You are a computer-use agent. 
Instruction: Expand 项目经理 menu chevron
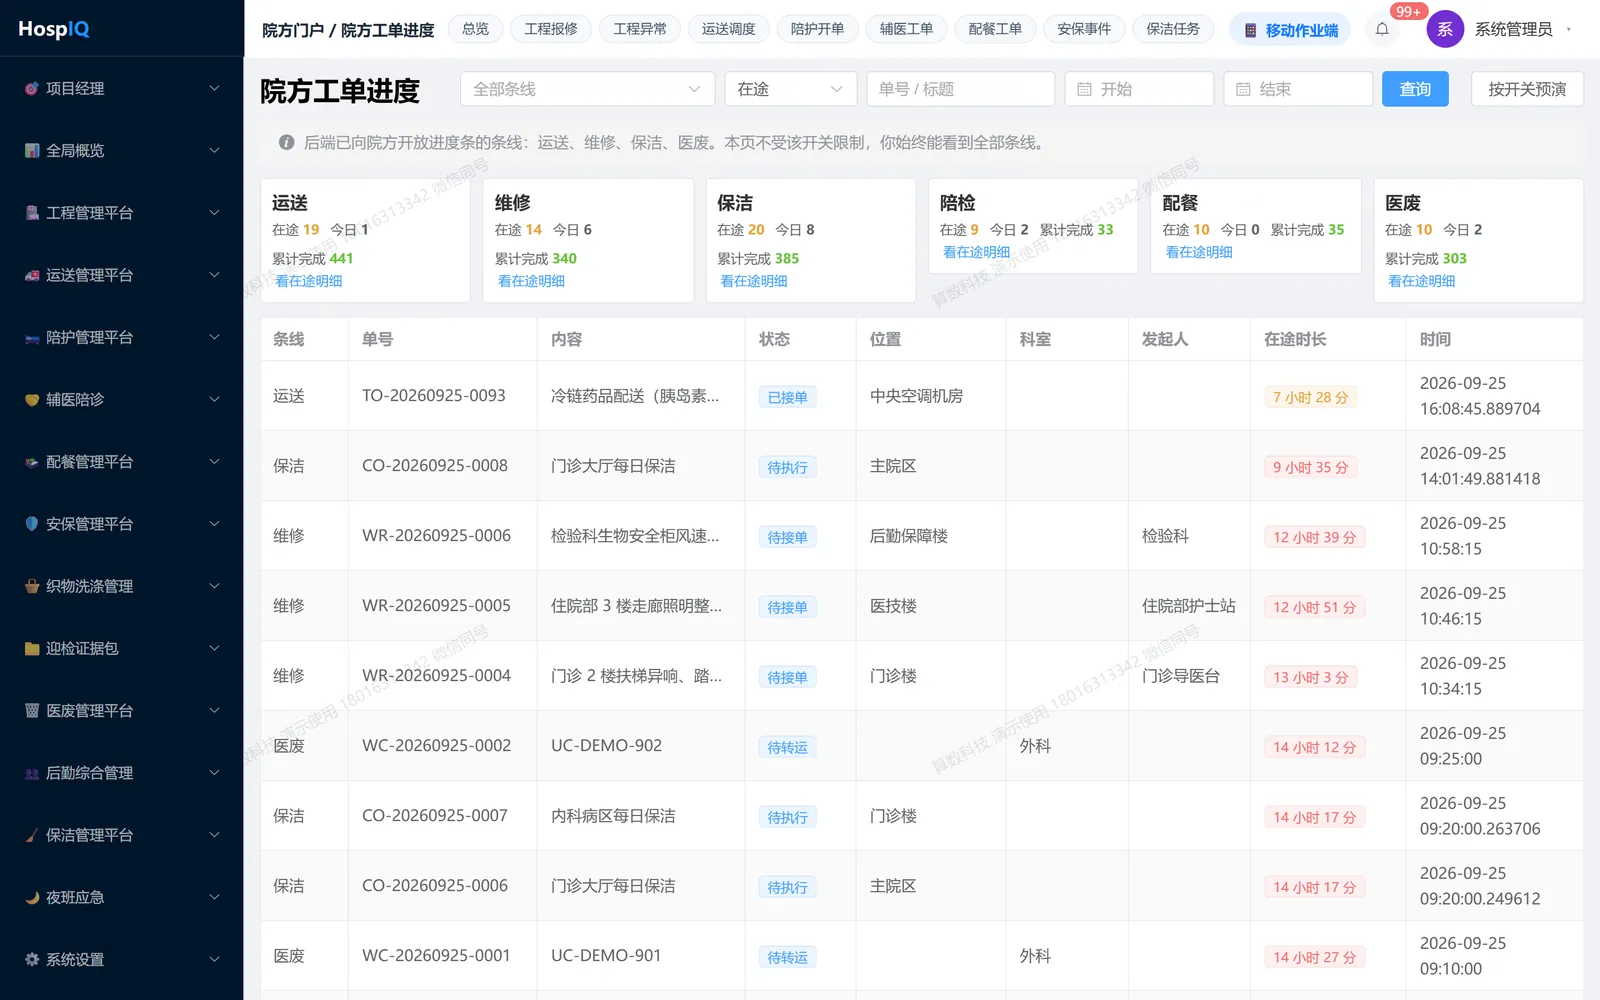(x=214, y=88)
